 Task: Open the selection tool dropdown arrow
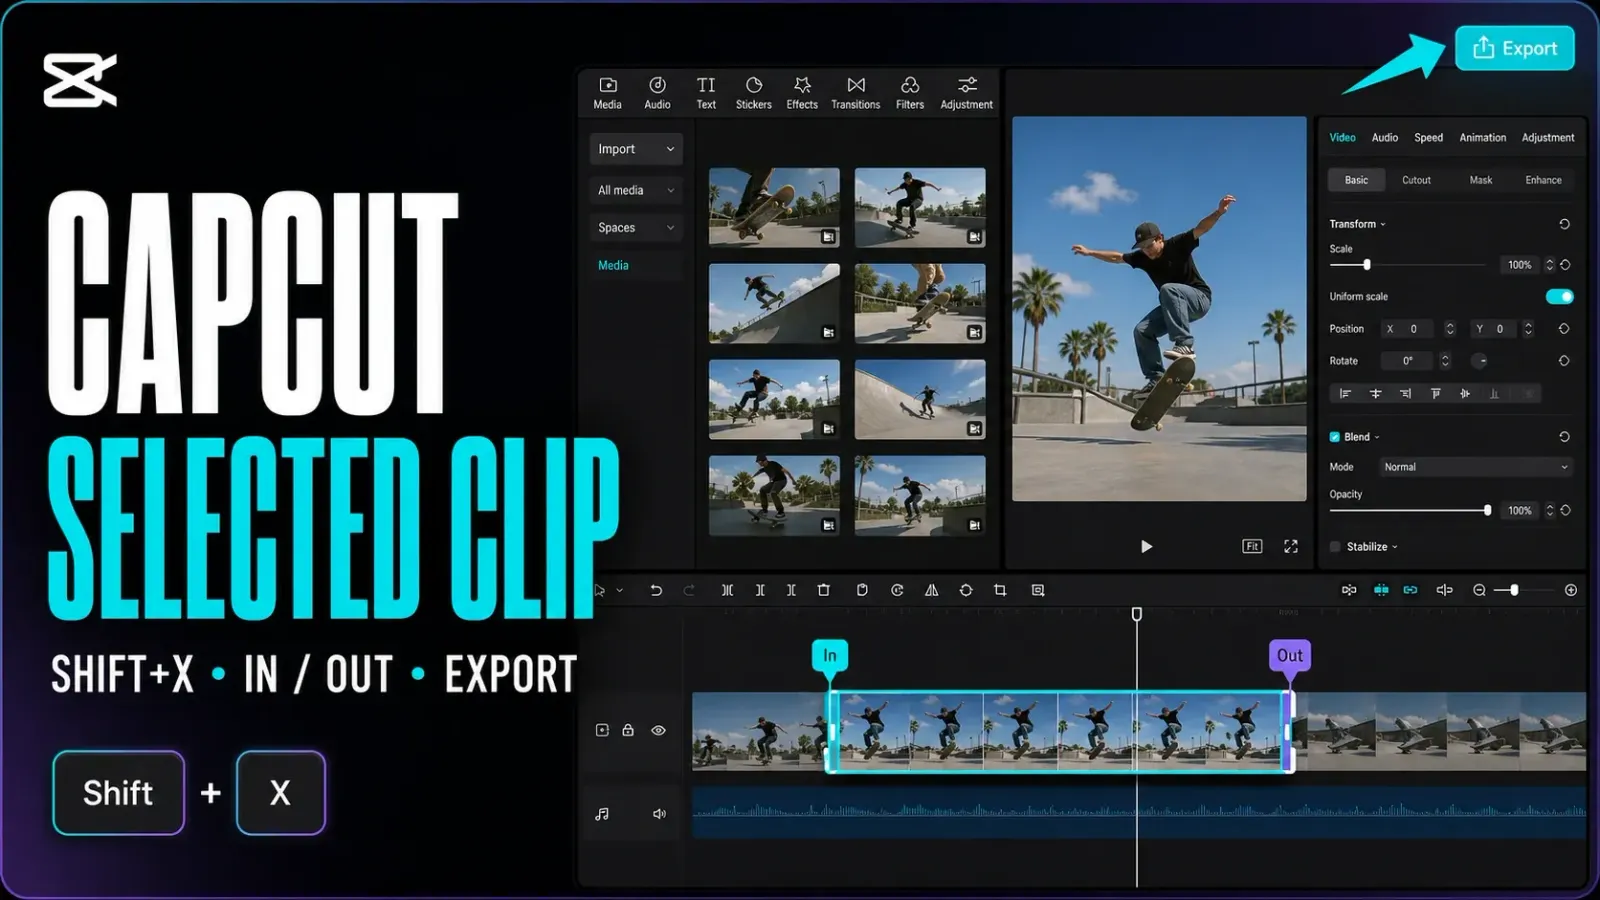(x=620, y=590)
